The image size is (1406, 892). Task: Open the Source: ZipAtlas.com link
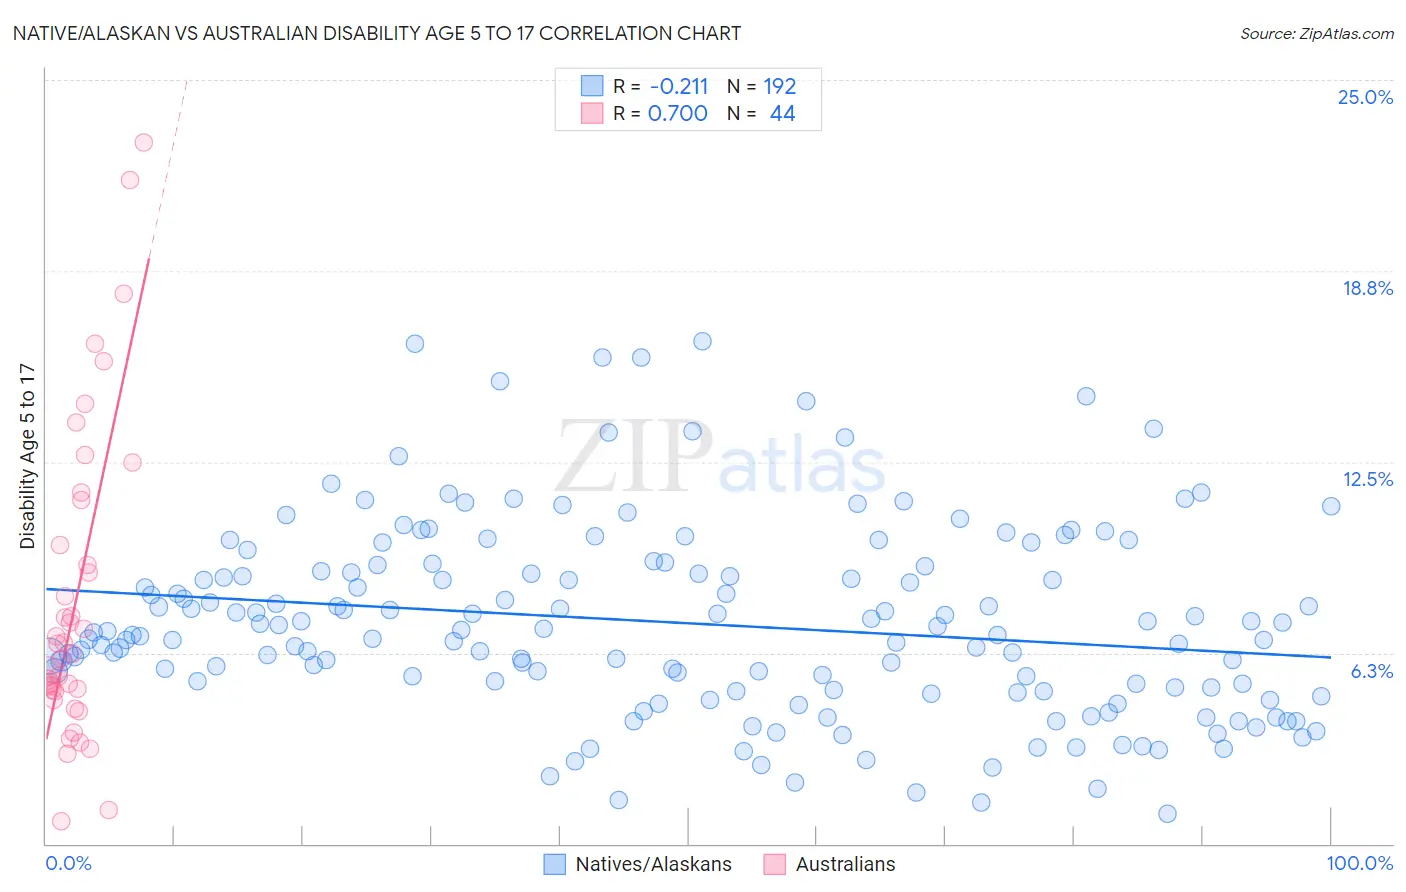[1317, 33]
